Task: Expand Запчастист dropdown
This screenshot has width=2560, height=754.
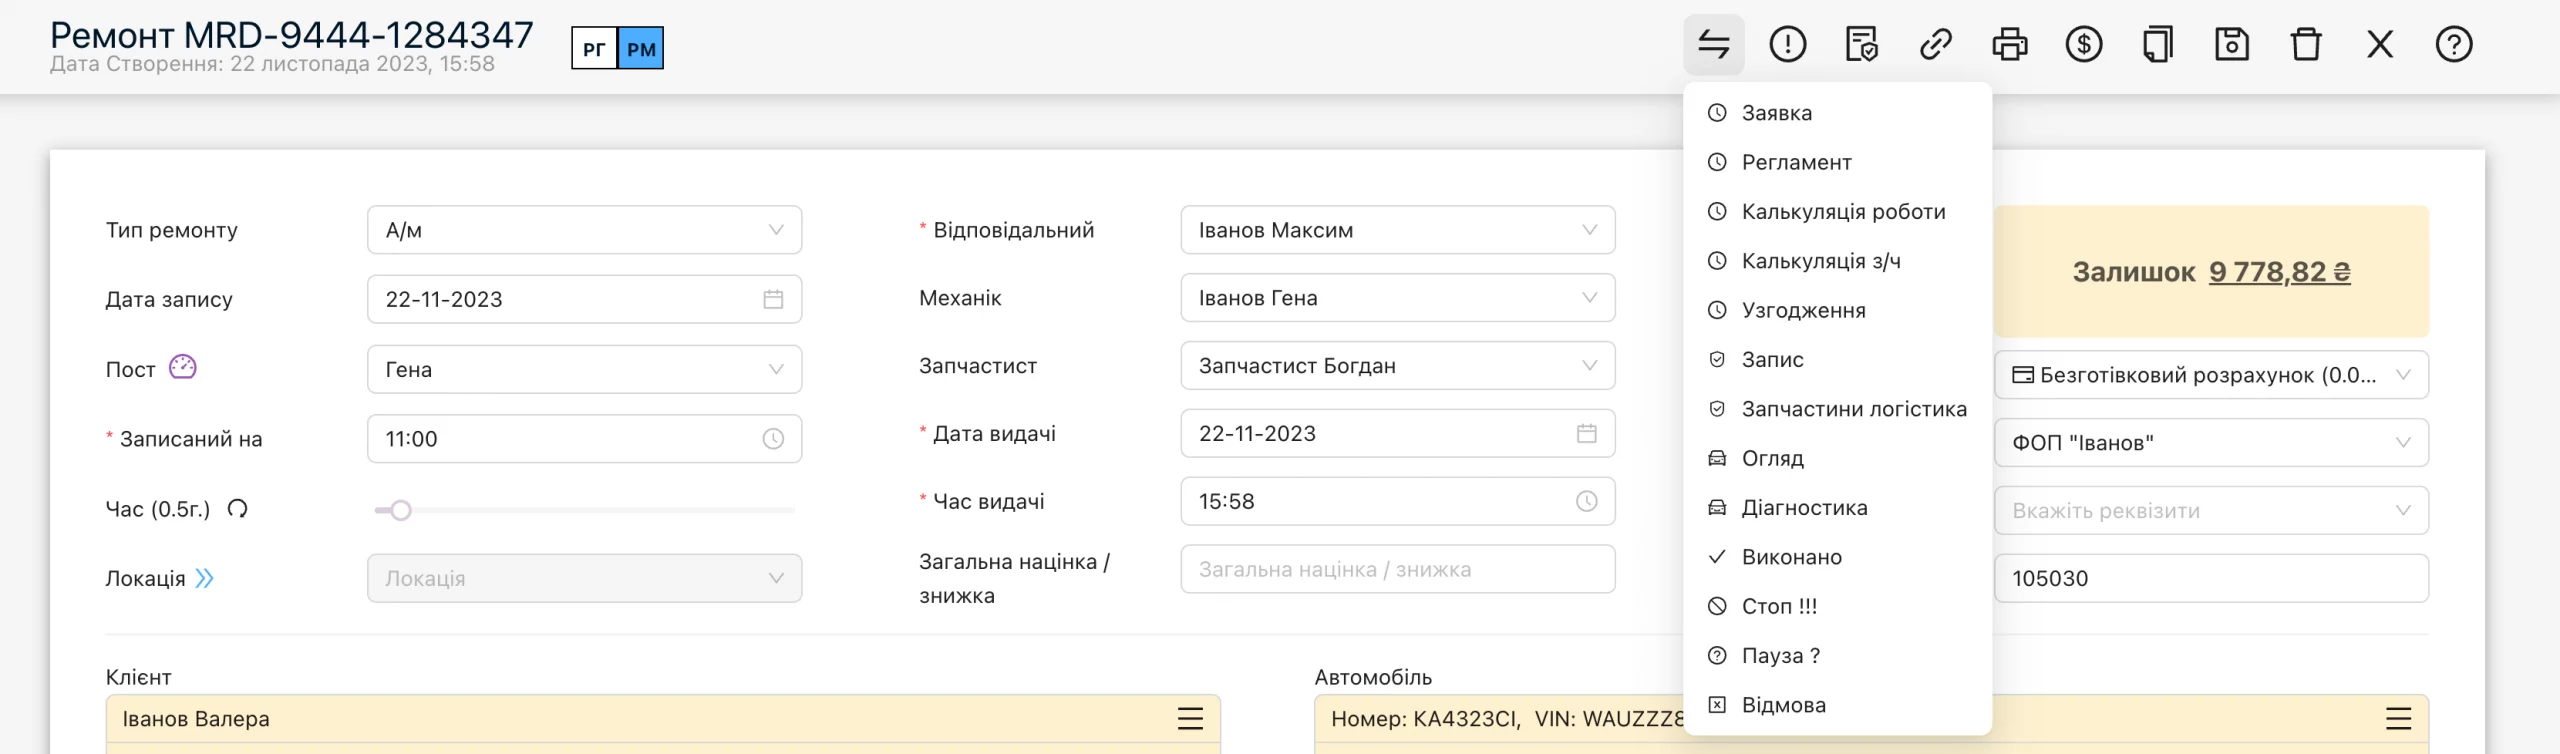Action: coord(1397,366)
